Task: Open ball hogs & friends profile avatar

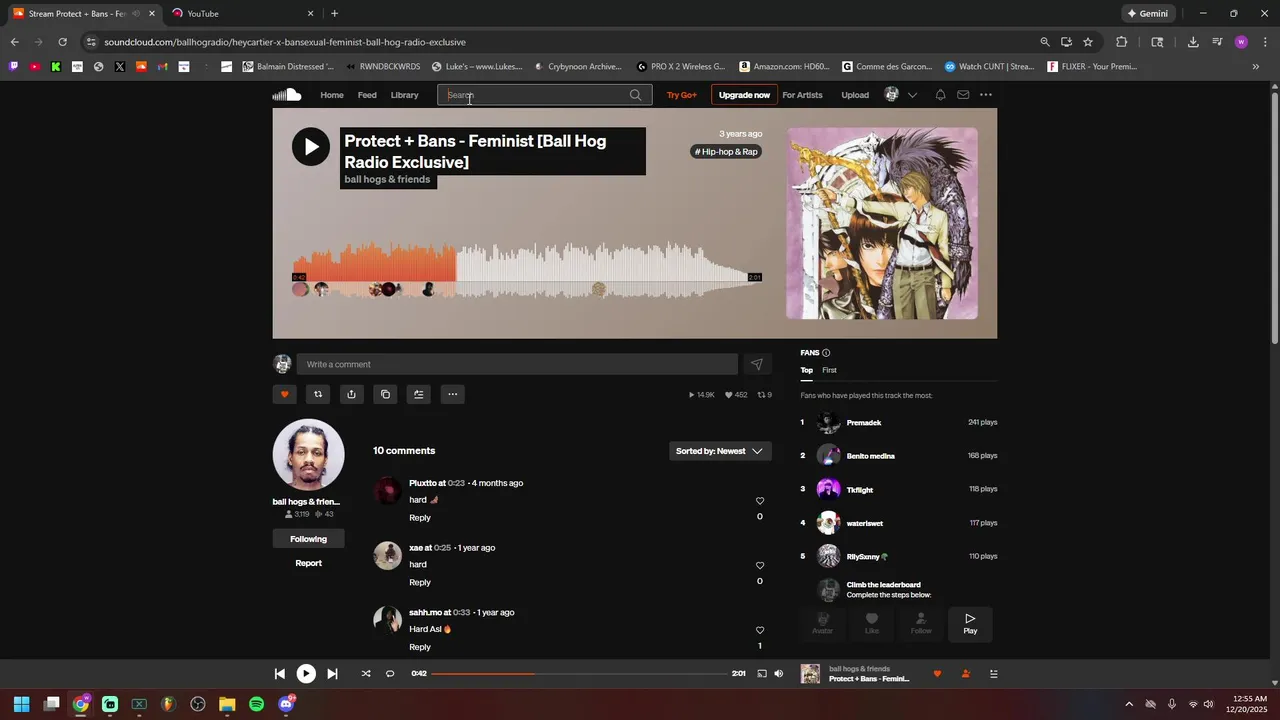Action: coord(308,454)
